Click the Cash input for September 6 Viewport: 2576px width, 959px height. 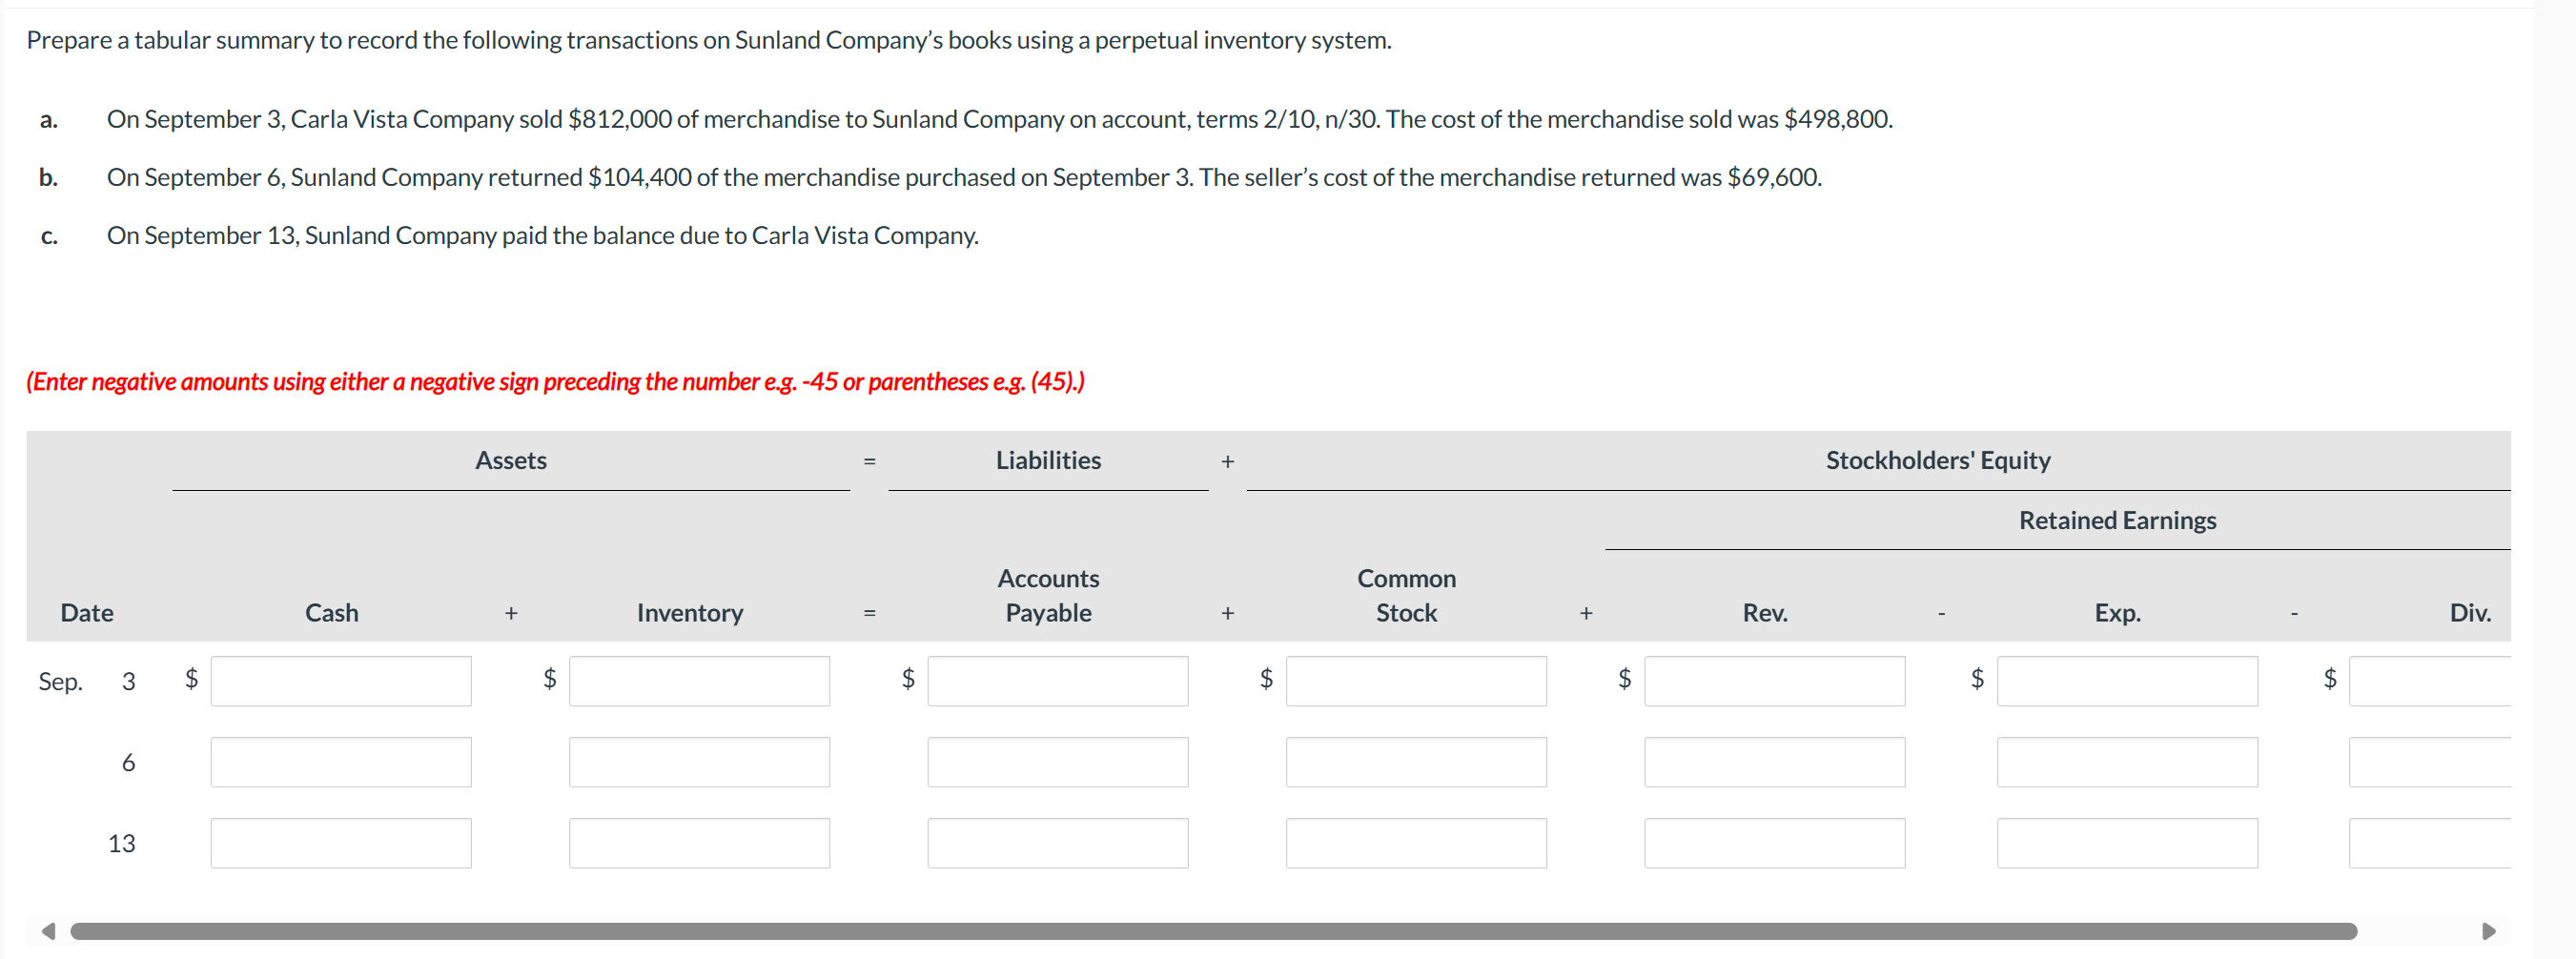340,761
